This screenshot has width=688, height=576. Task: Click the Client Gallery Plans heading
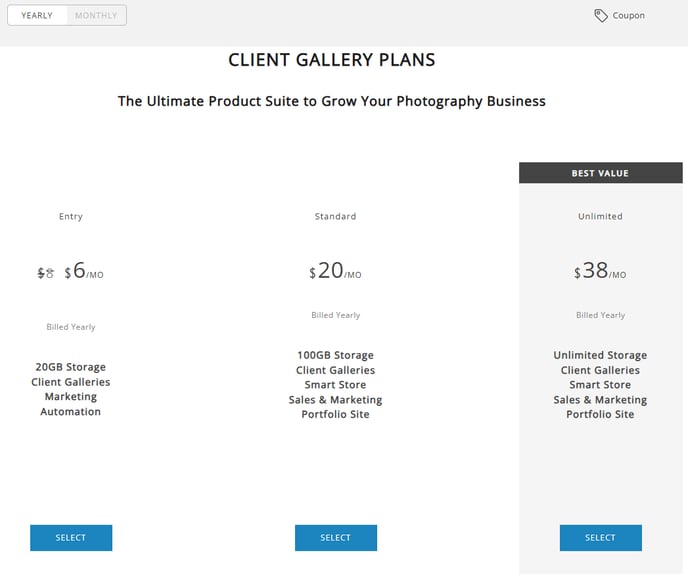point(332,60)
